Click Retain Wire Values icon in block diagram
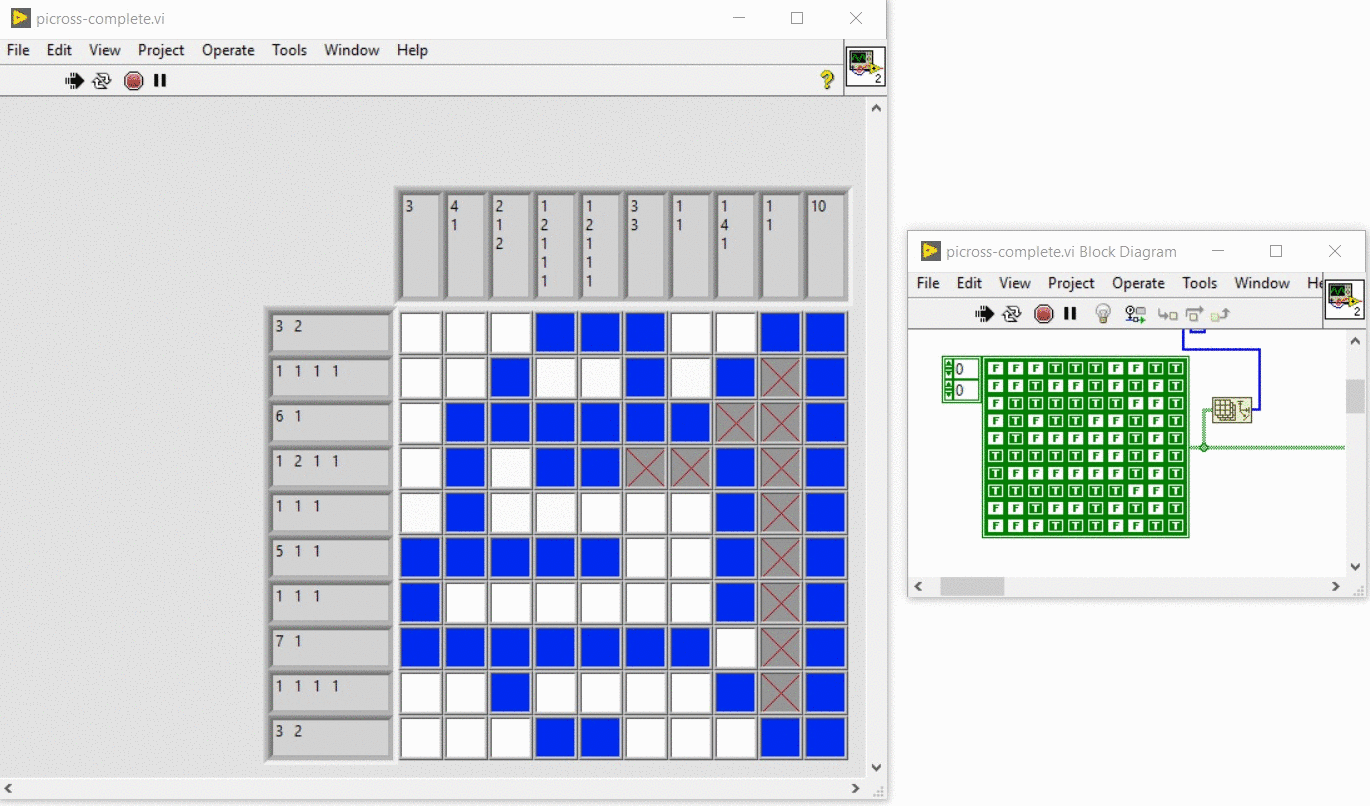The image size is (1370, 806). click(1135, 314)
